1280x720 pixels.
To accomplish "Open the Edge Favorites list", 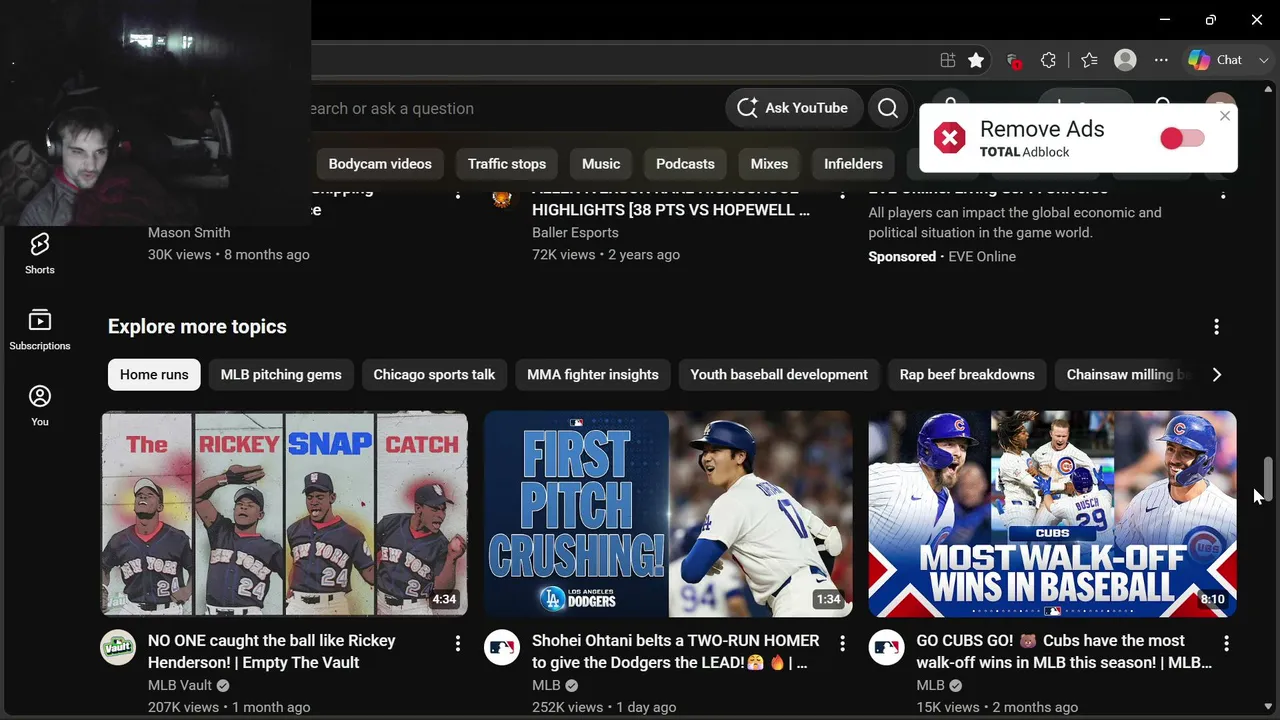I will (1089, 60).
